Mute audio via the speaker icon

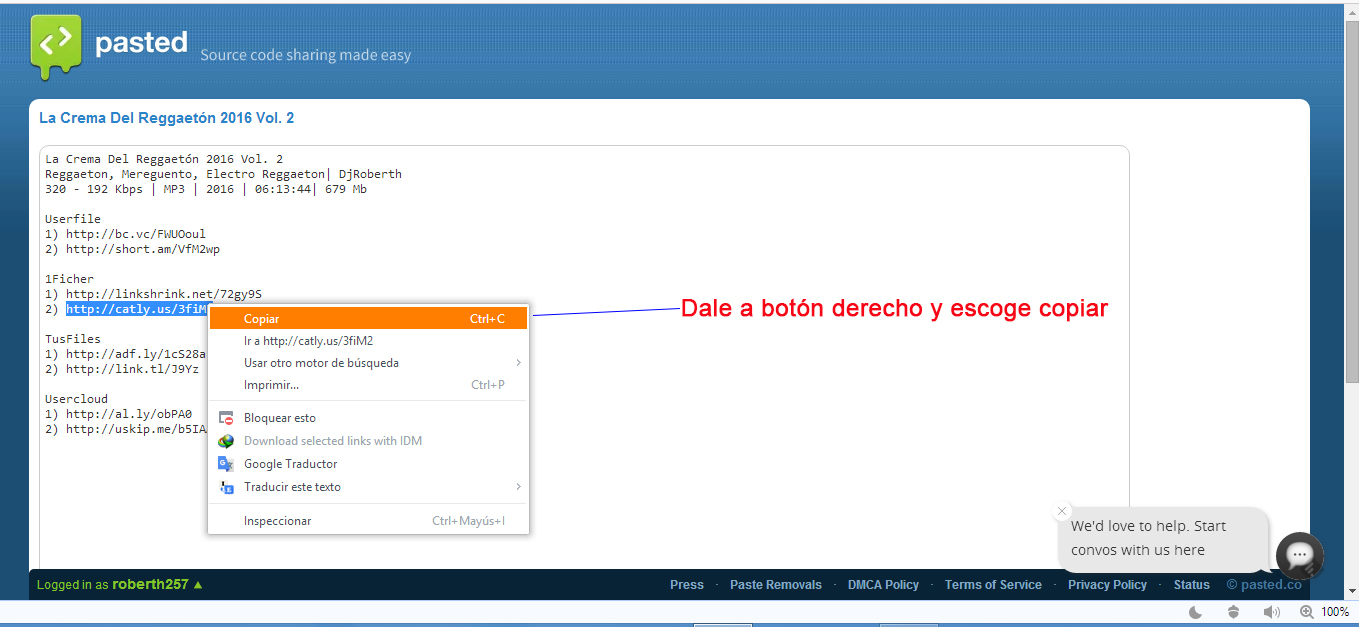click(x=1270, y=611)
